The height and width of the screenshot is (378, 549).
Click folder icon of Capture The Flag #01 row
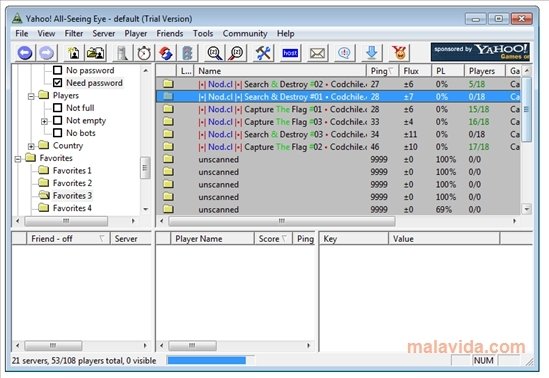click(x=168, y=109)
